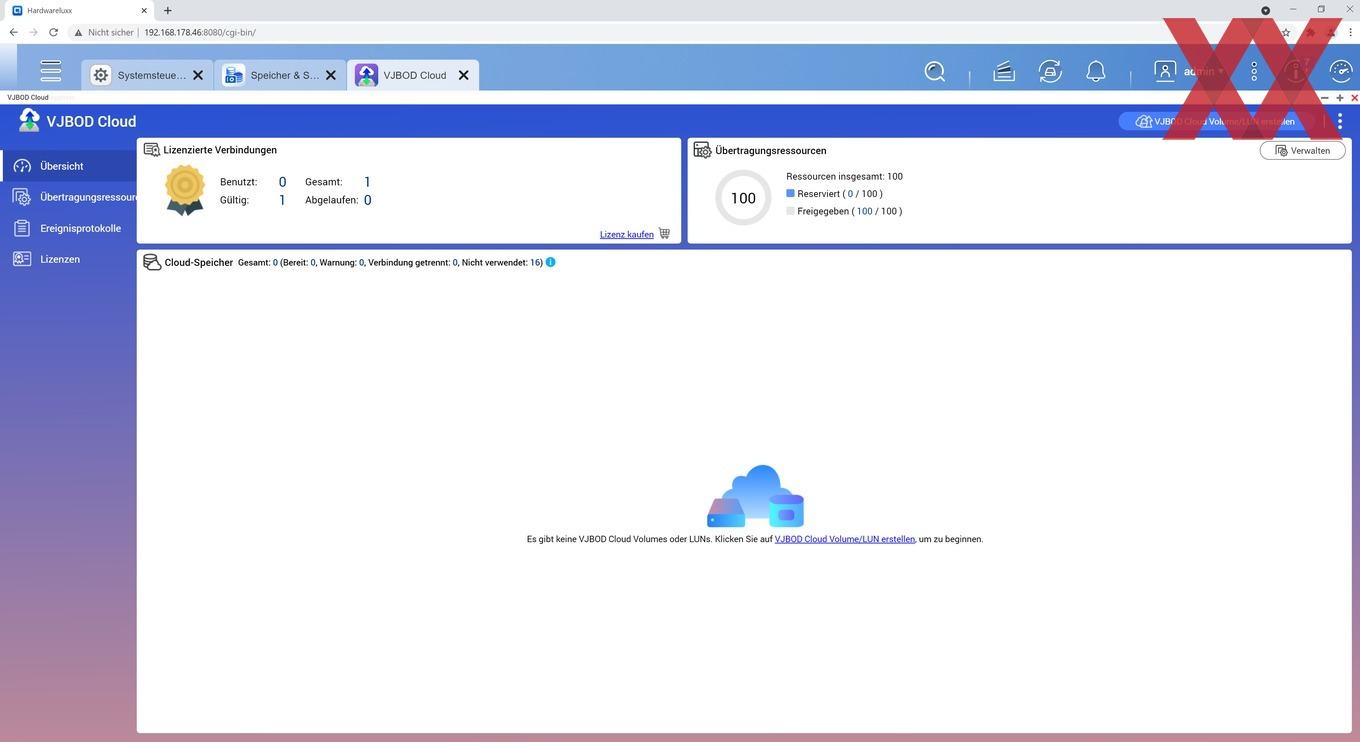Click the 100 resources ring gauge
The height and width of the screenshot is (742, 1360).
coord(743,198)
